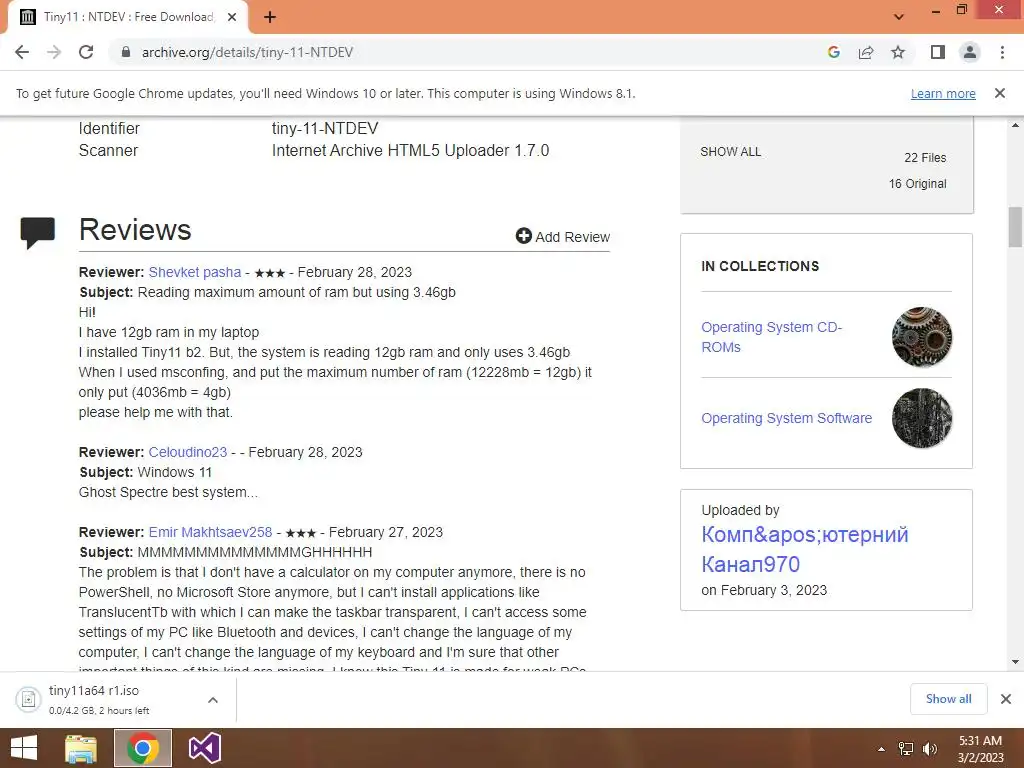Viewport: 1024px width, 768px height.
Task: Open a new browser tab
Action: 270,17
